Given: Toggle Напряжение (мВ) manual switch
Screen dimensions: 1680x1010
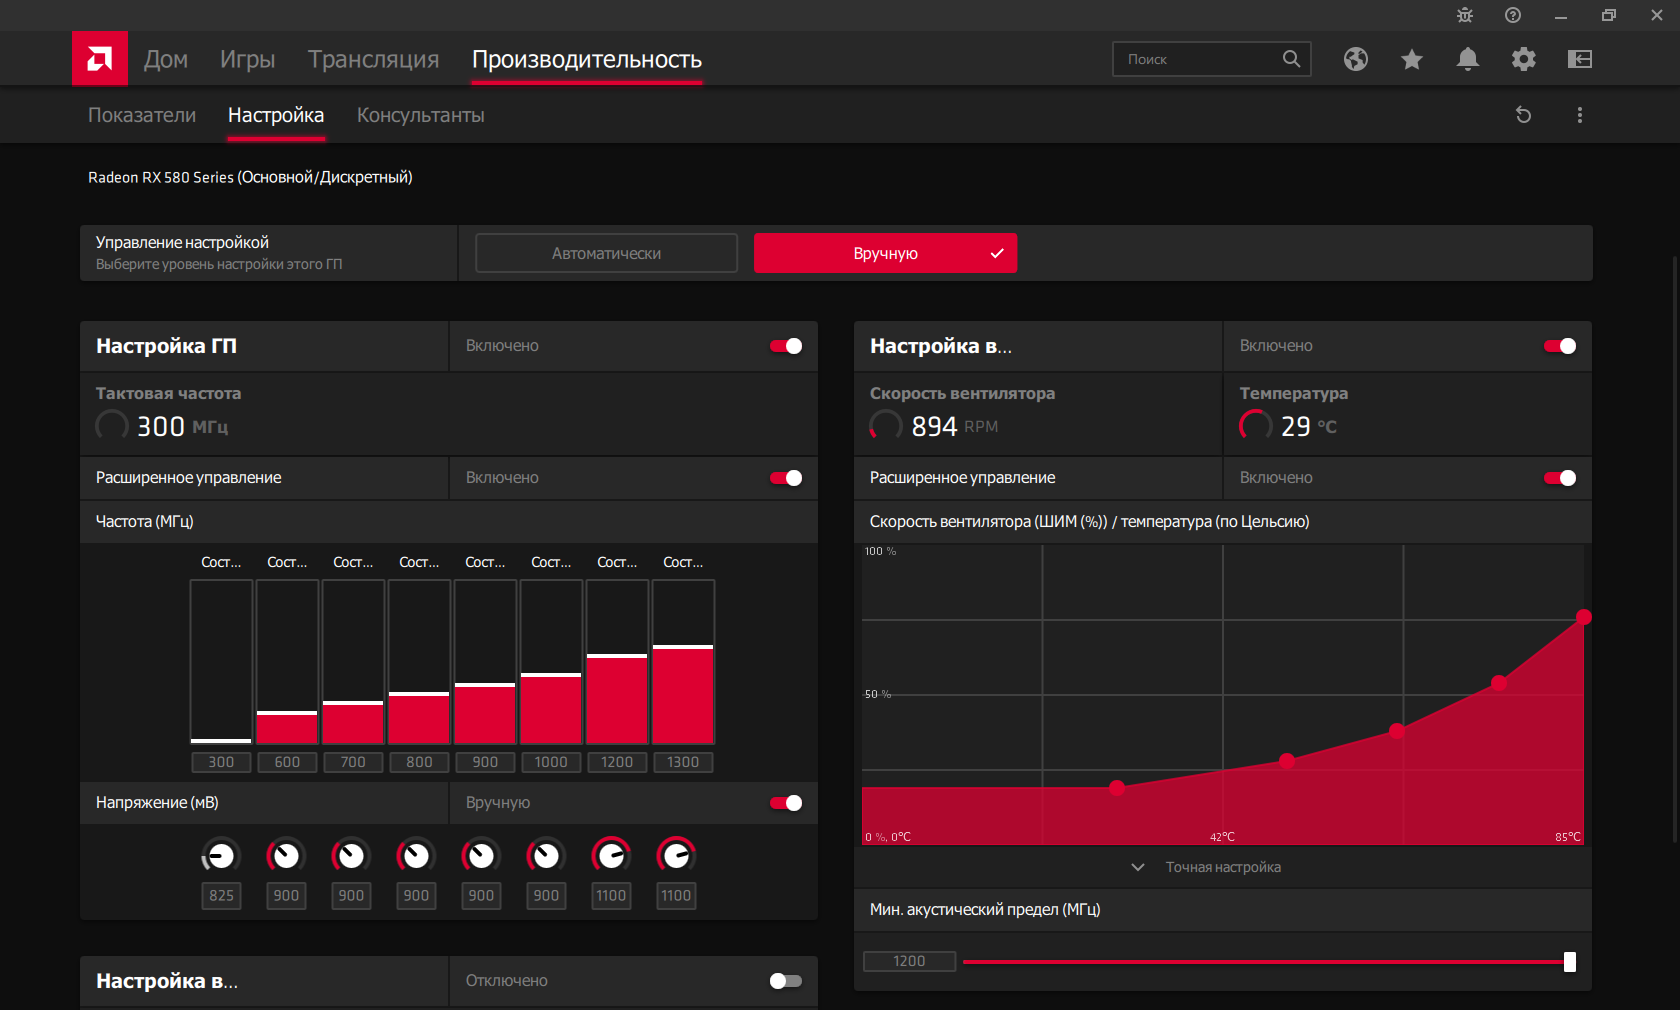Looking at the screenshot, I should (786, 803).
